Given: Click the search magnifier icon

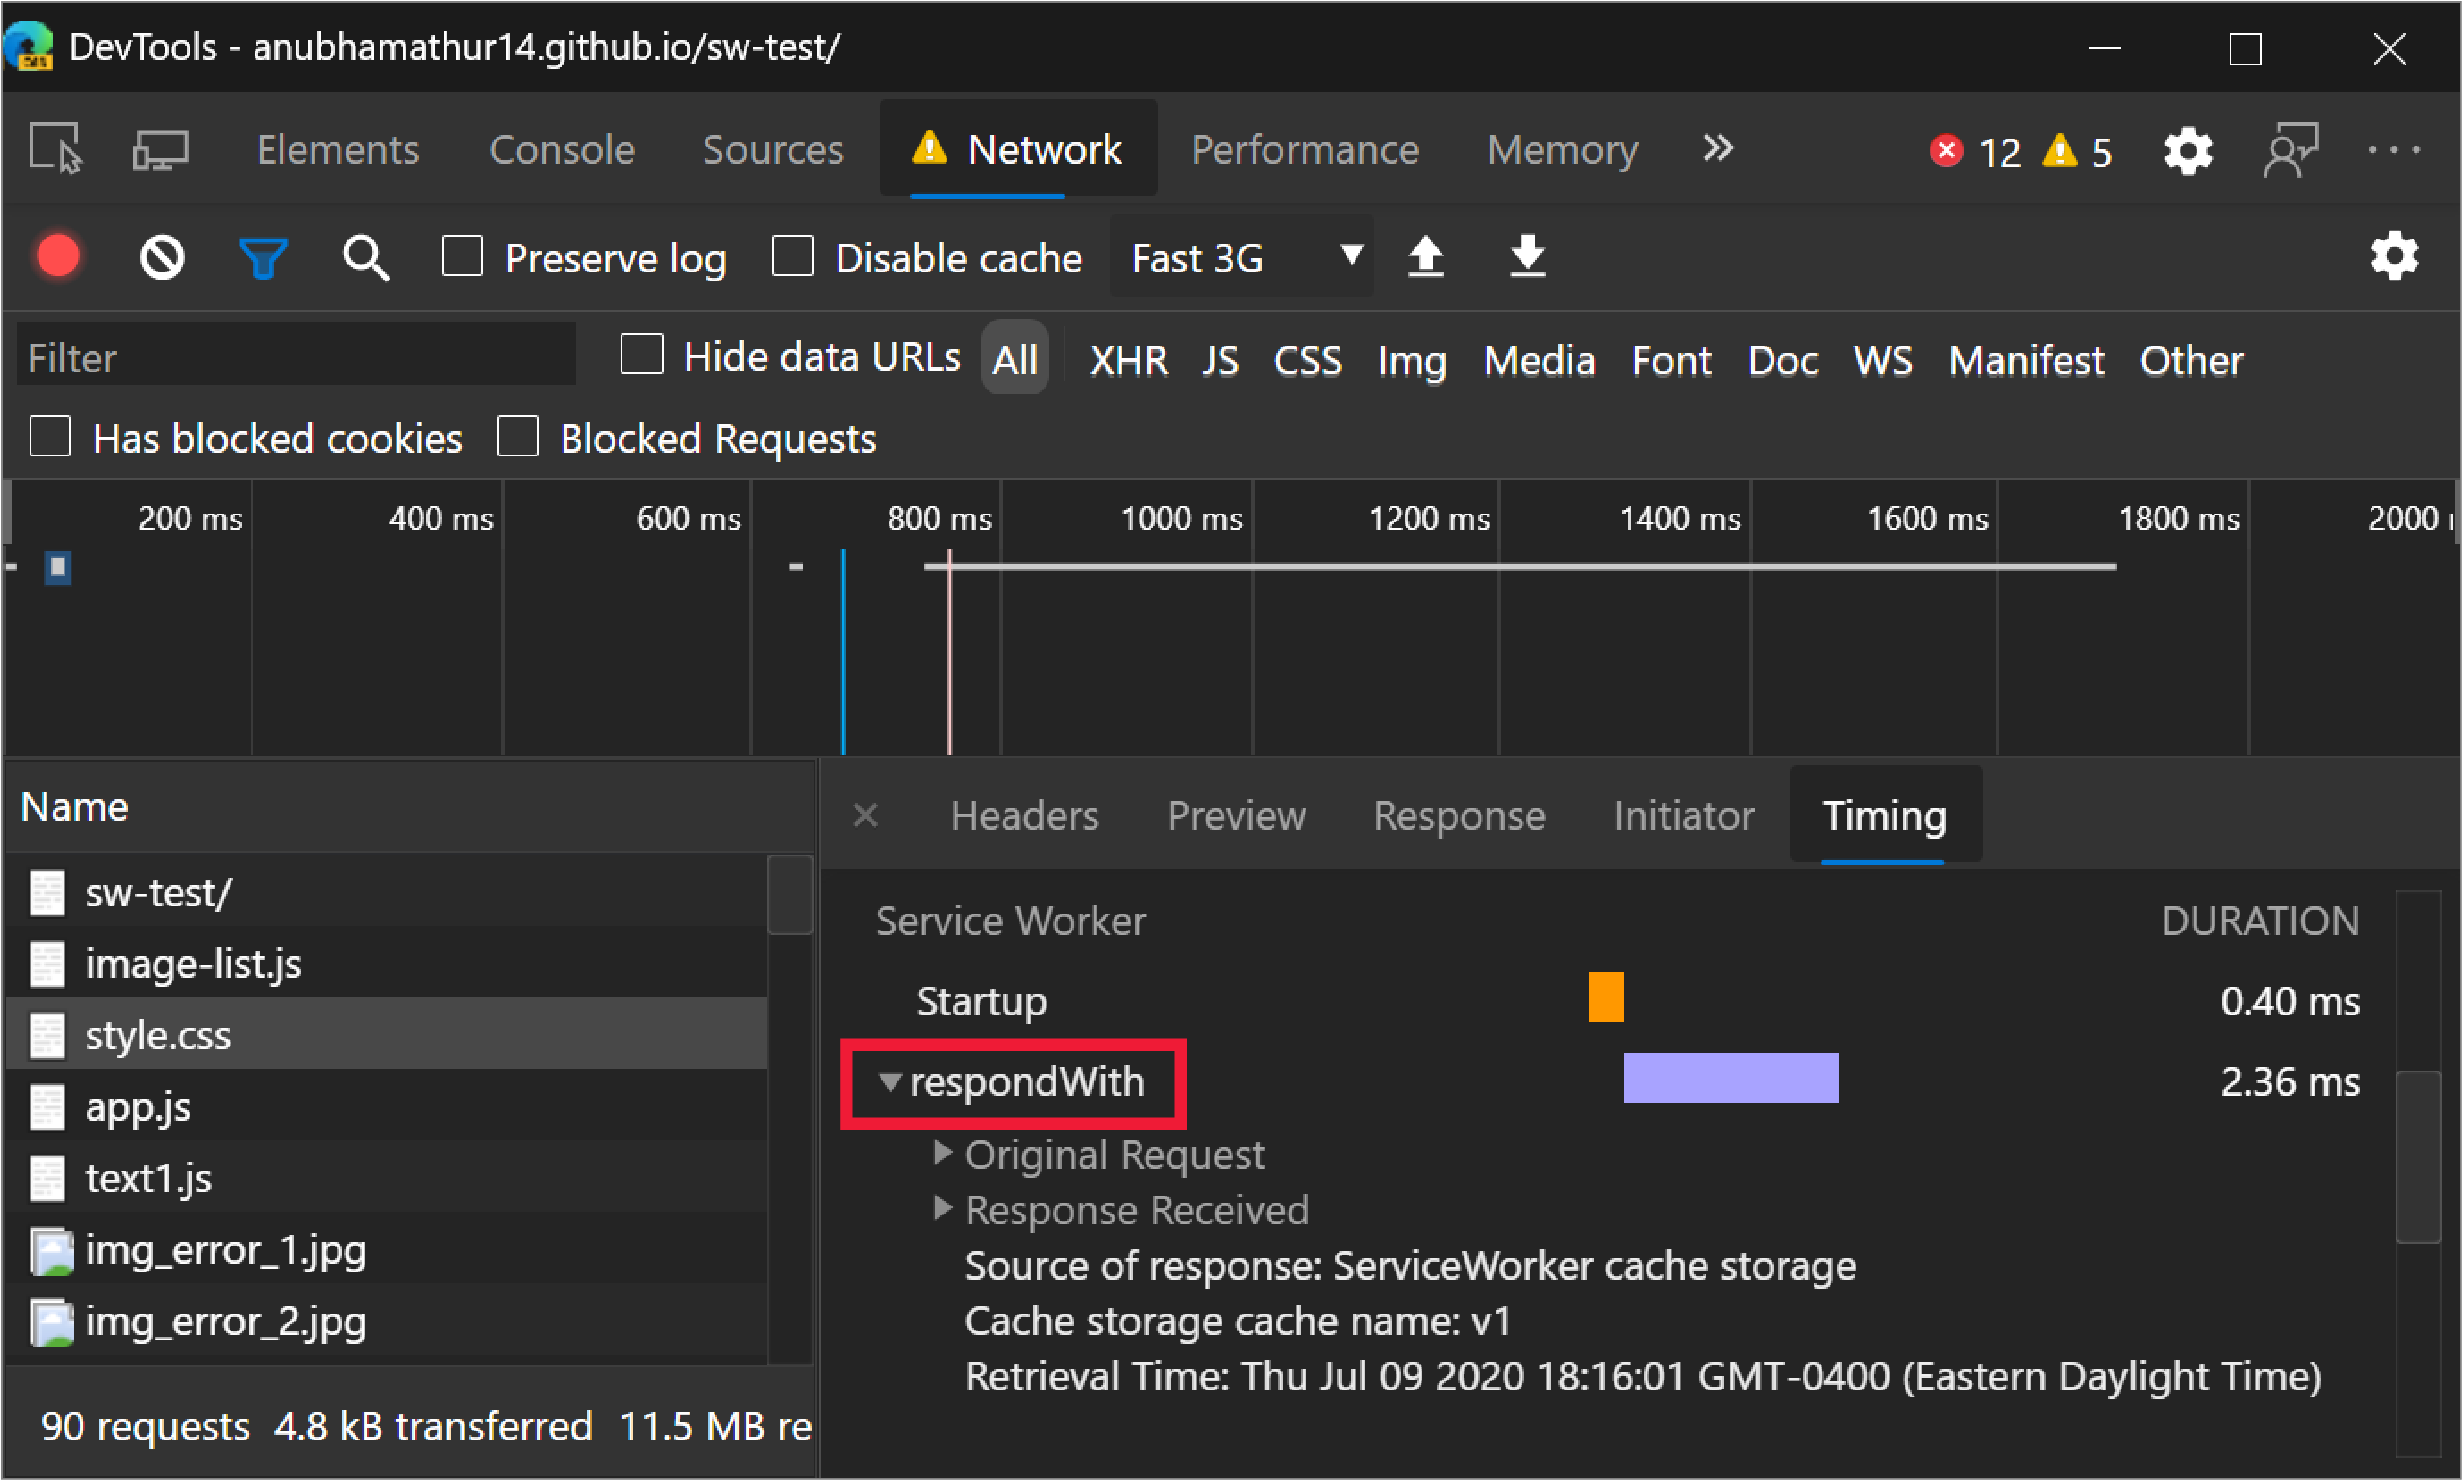Looking at the screenshot, I should pyautogui.click(x=359, y=258).
